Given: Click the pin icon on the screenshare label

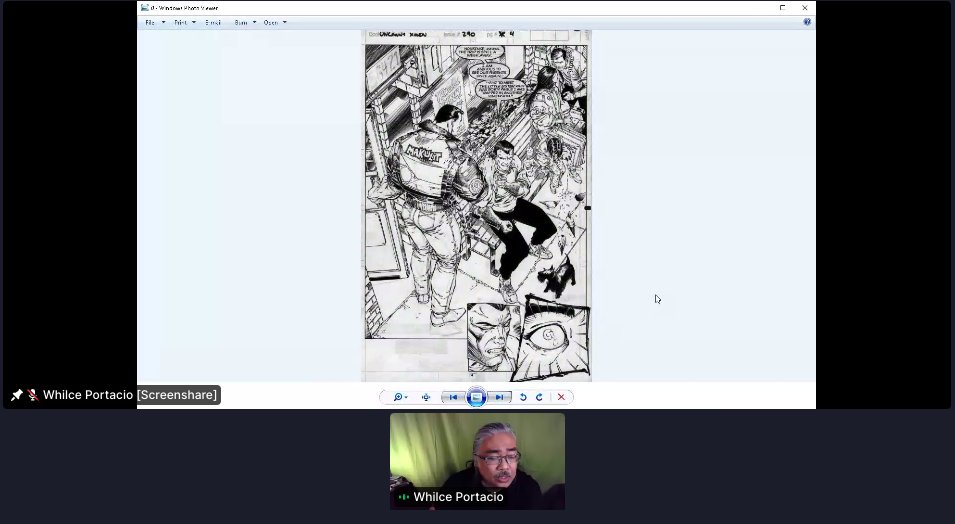Looking at the screenshot, I should pyautogui.click(x=16, y=395).
